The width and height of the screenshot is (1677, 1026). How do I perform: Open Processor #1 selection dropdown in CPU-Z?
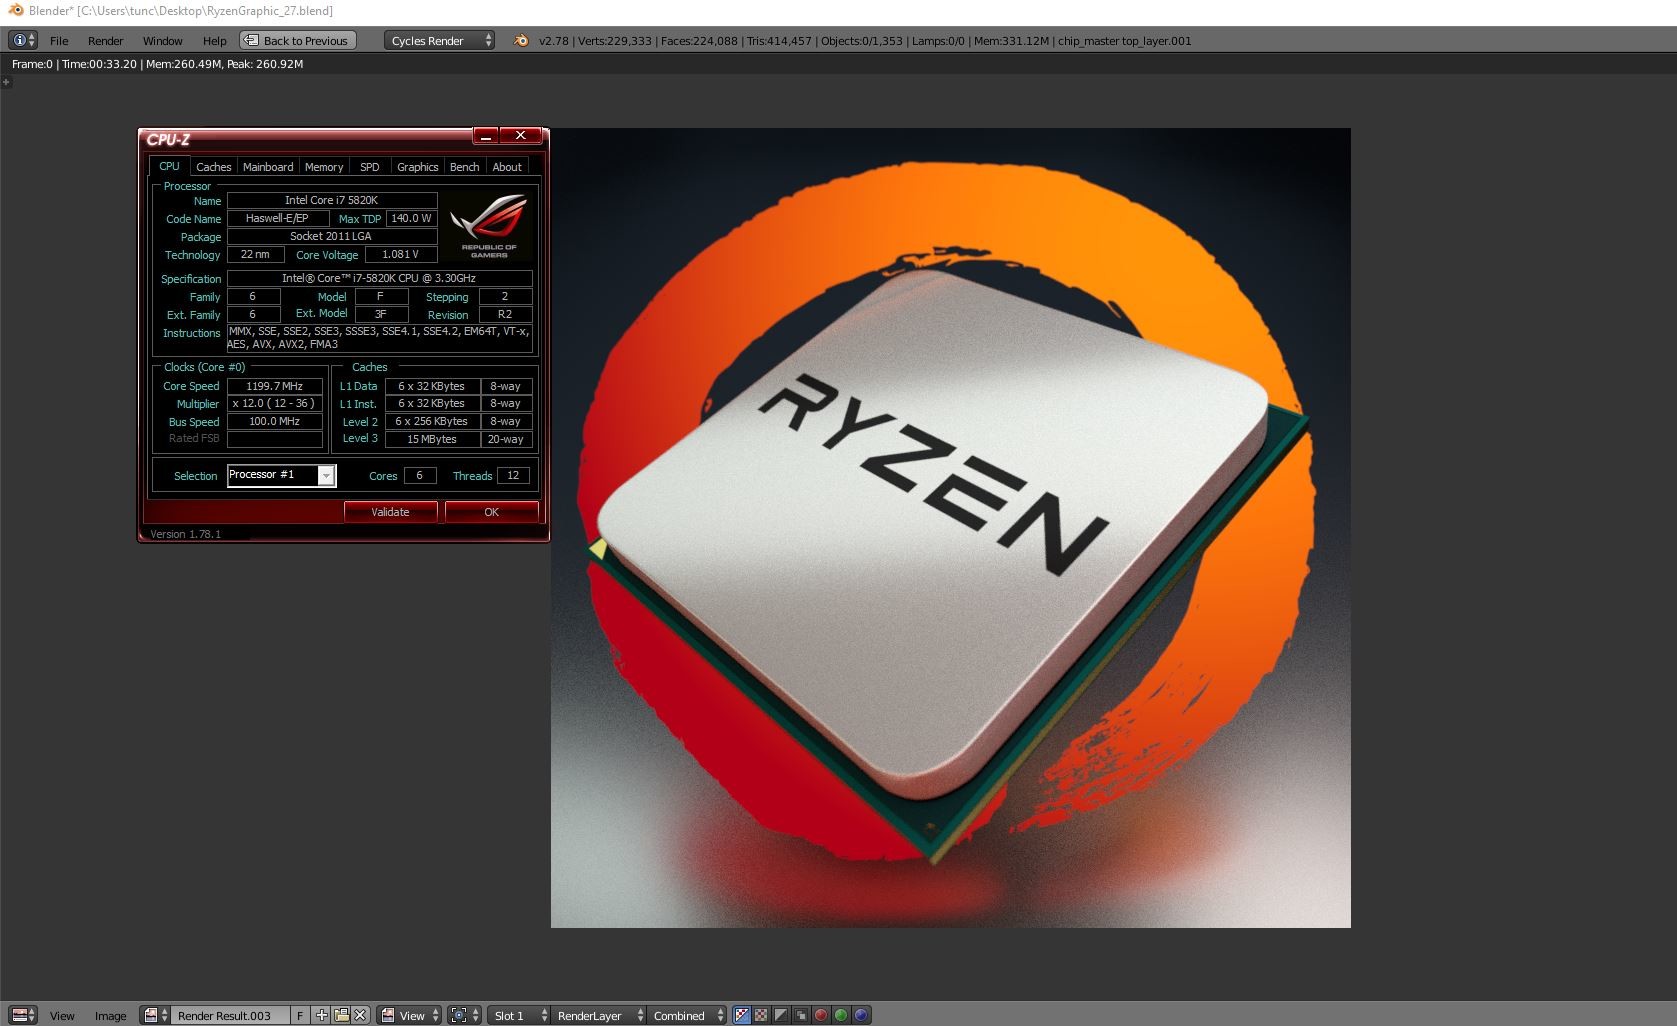click(282, 475)
